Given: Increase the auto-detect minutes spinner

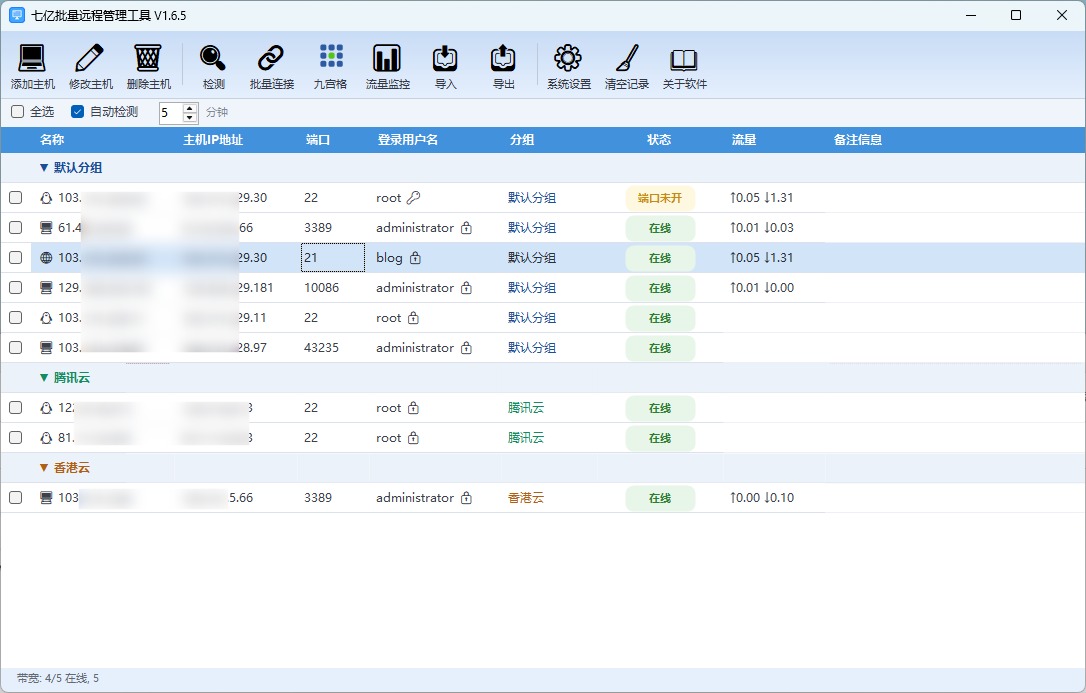Looking at the screenshot, I should pyautogui.click(x=190, y=107).
